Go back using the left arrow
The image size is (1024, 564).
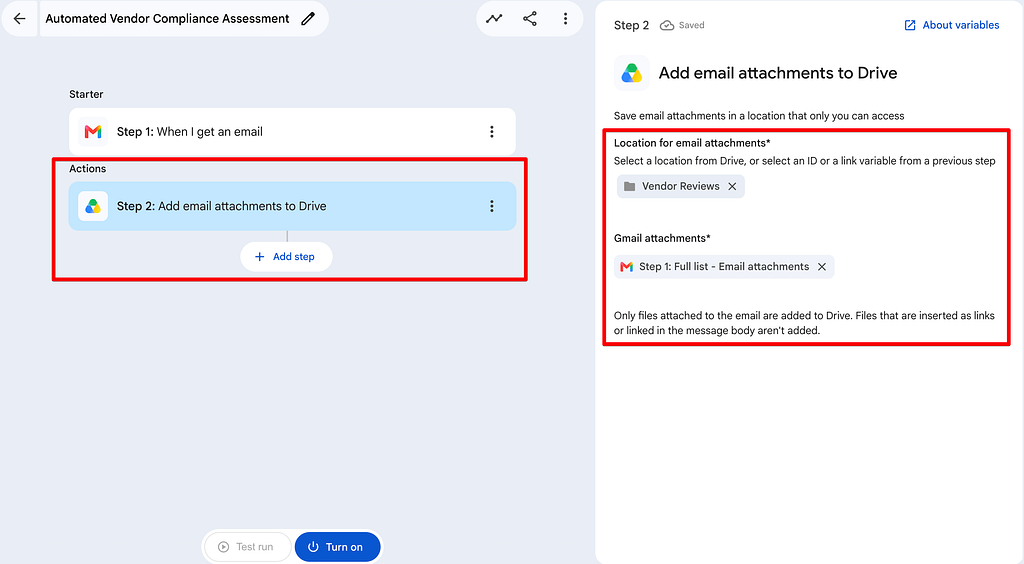[20, 18]
